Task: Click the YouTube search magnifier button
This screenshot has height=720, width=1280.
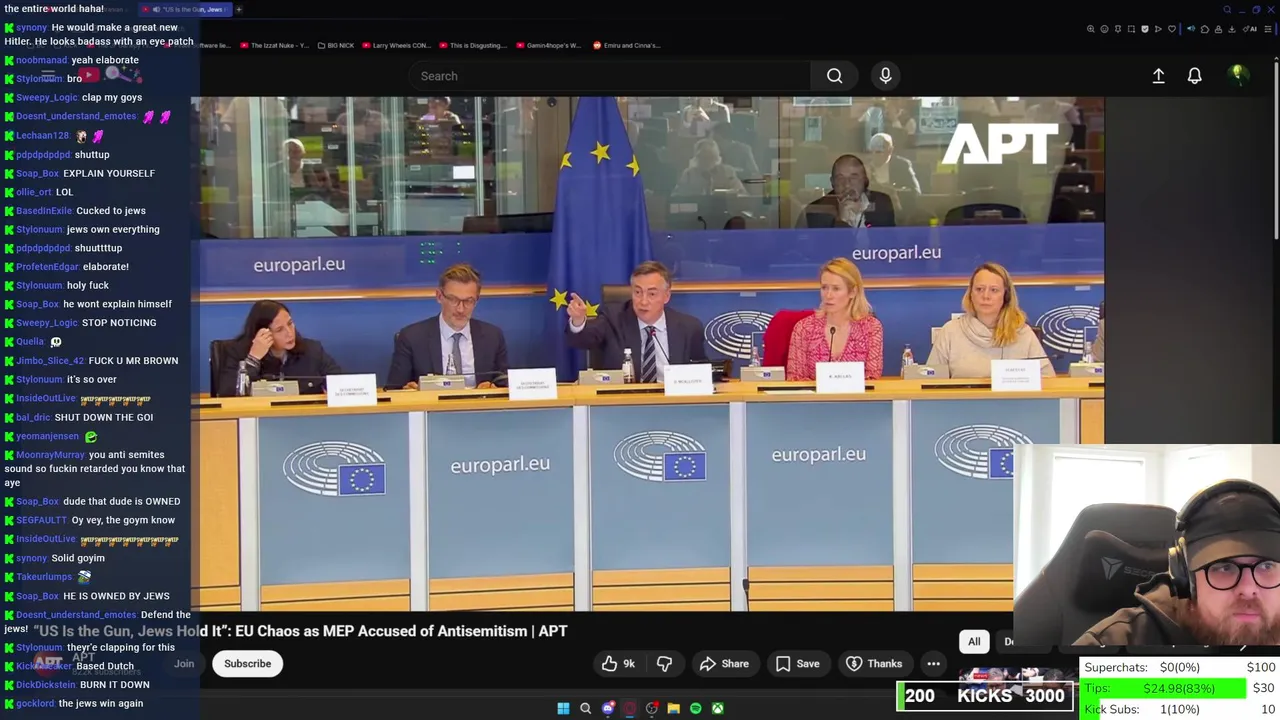Action: (x=834, y=76)
